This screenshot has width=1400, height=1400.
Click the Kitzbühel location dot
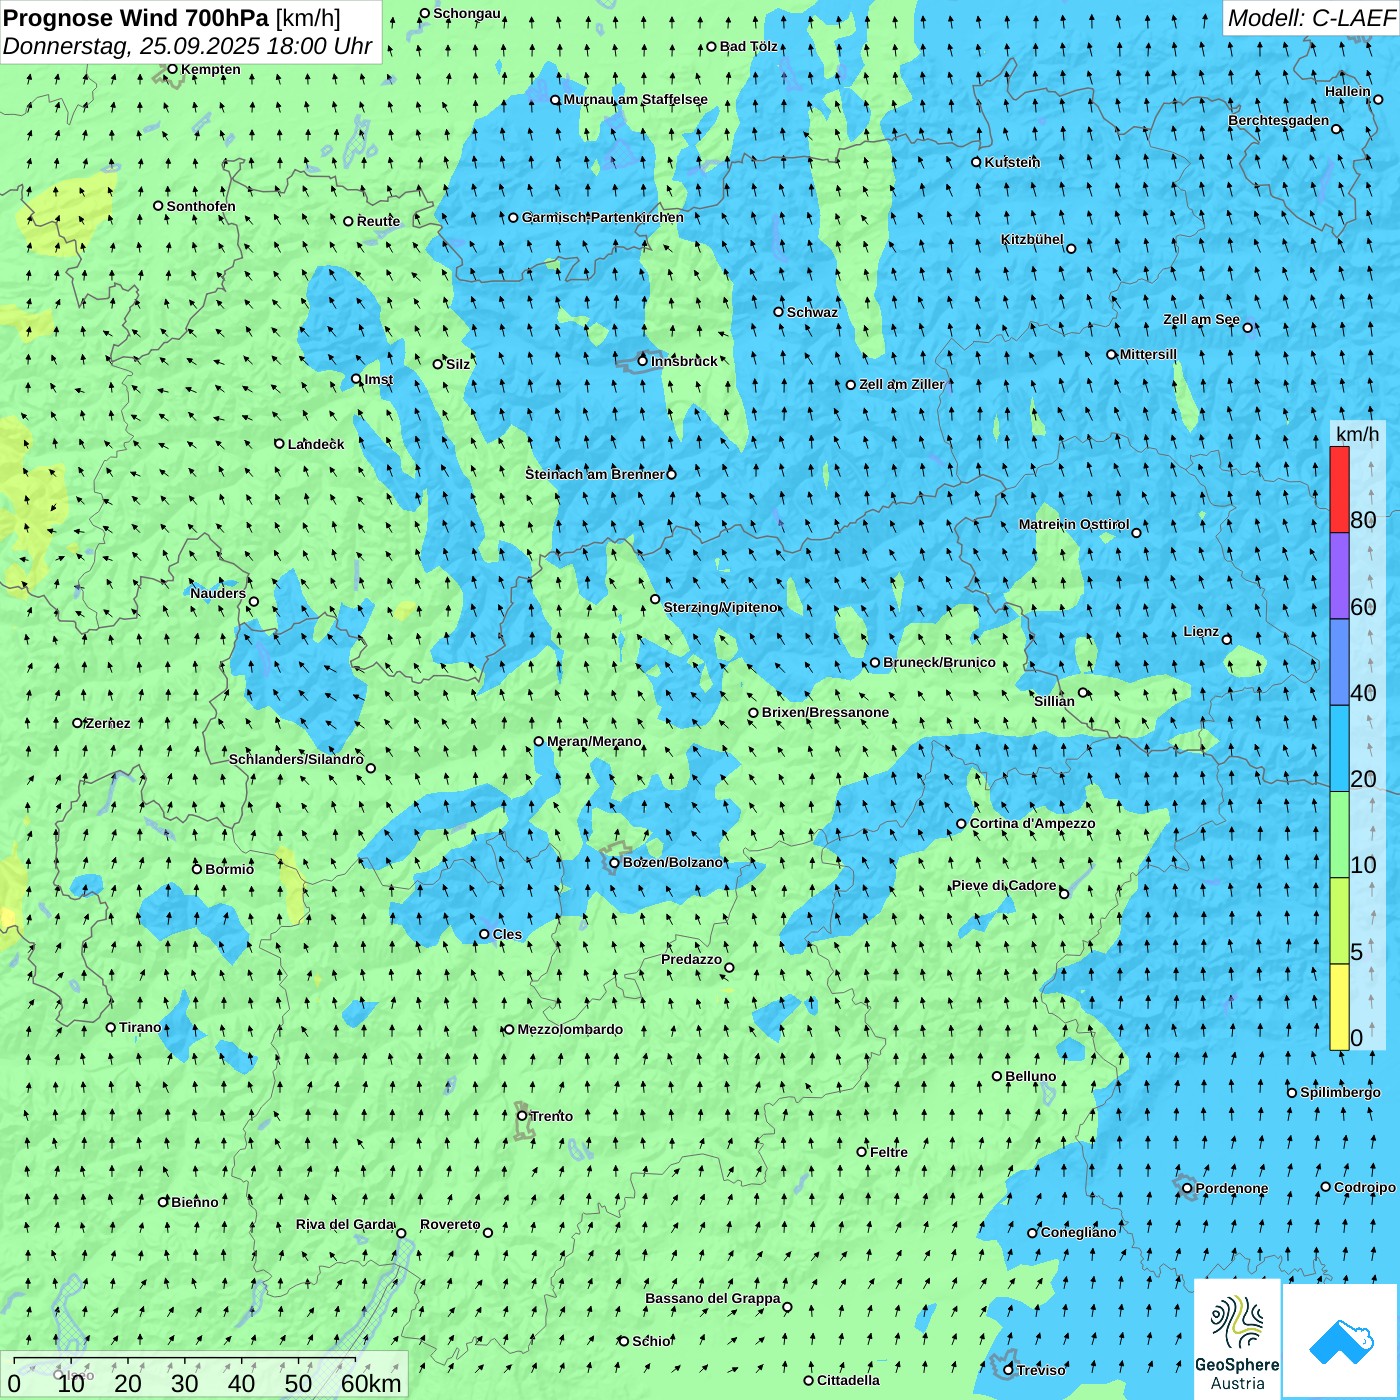1071,249
